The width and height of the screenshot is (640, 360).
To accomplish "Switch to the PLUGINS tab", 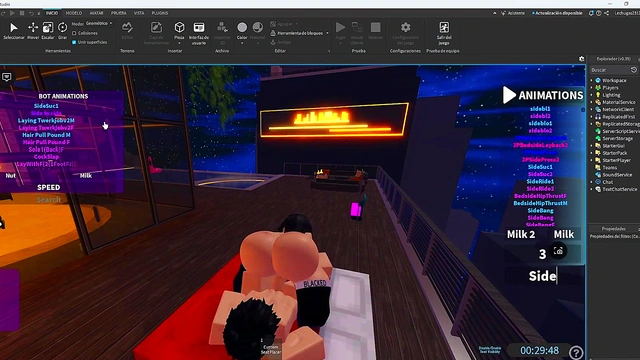I will [160, 13].
